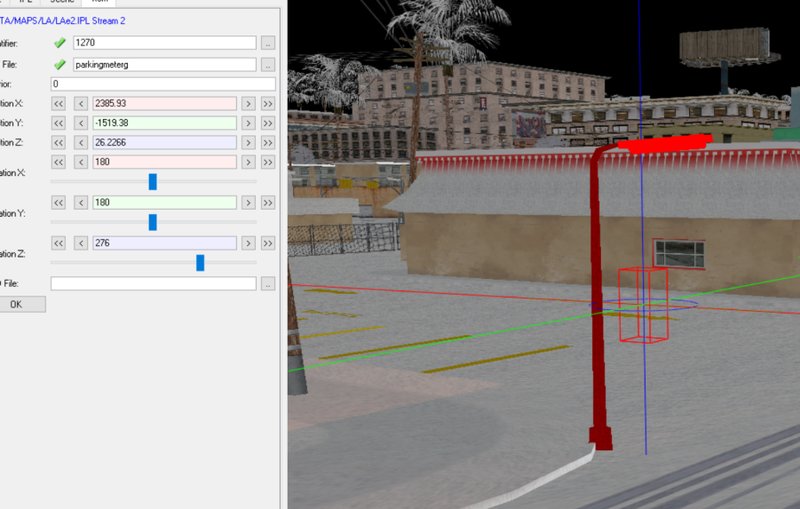Click the Rotation Y slider handle
The image size is (800, 509).
click(x=153, y=222)
